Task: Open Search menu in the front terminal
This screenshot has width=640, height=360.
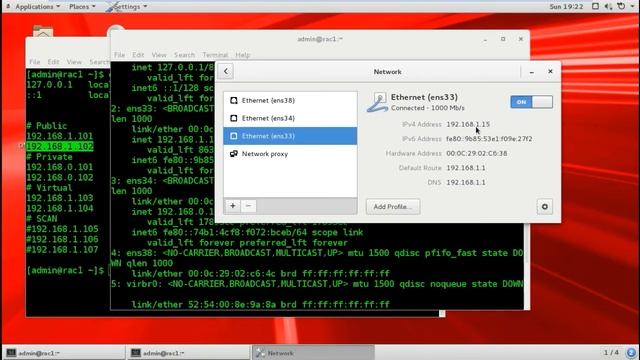Action: pyautogui.click(x=184, y=55)
